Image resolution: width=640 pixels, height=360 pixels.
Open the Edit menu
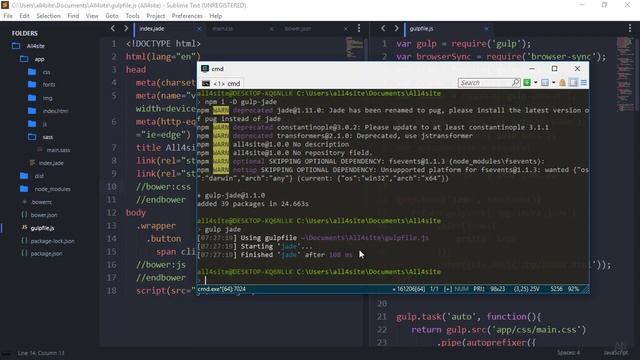click(24, 16)
